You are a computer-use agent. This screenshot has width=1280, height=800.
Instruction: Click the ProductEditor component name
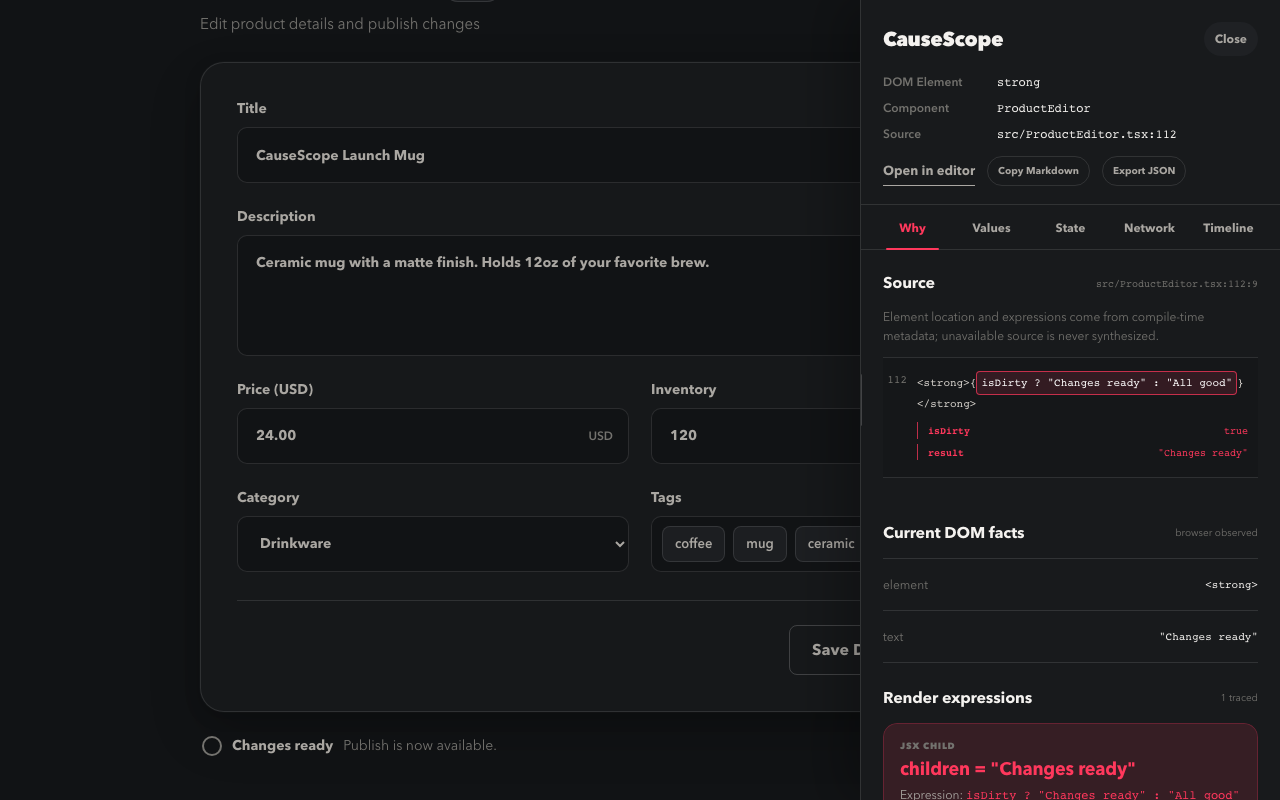[1043, 108]
